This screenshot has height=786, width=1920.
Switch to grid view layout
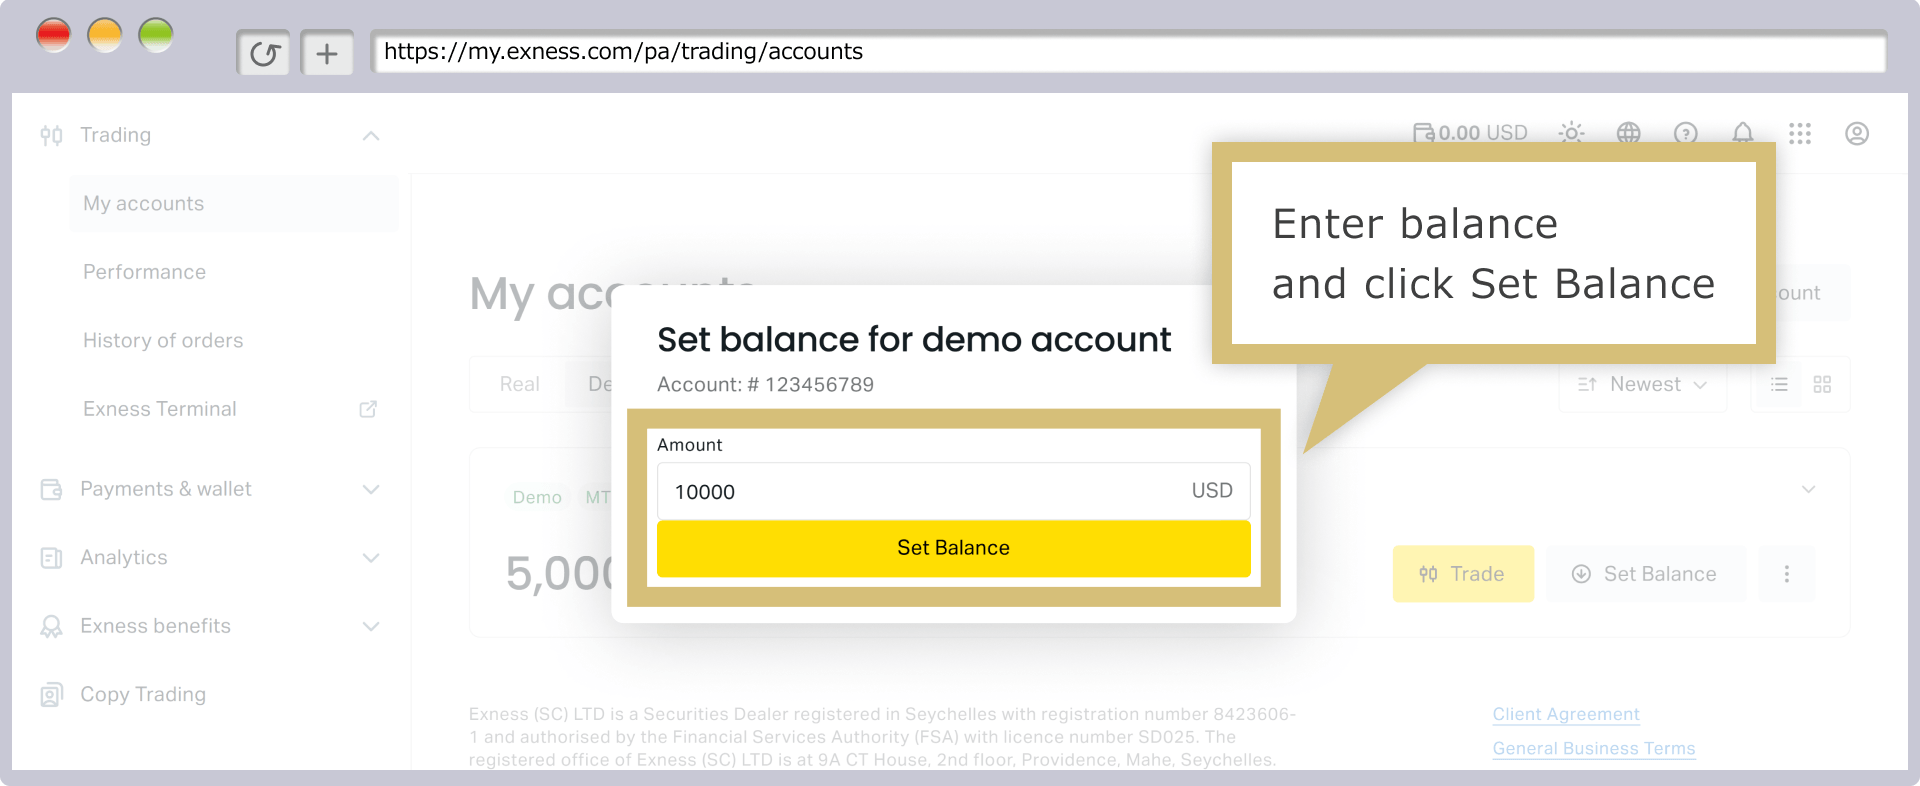coord(1822,384)
